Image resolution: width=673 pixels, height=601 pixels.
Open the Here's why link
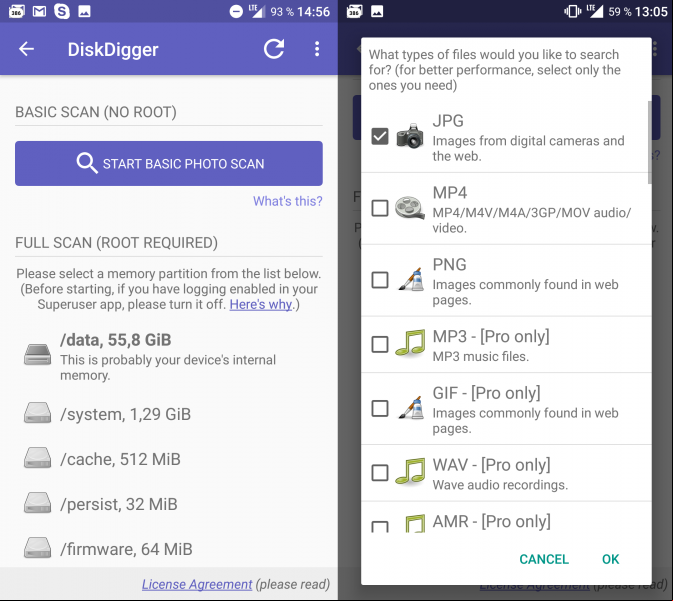point(261,304)
